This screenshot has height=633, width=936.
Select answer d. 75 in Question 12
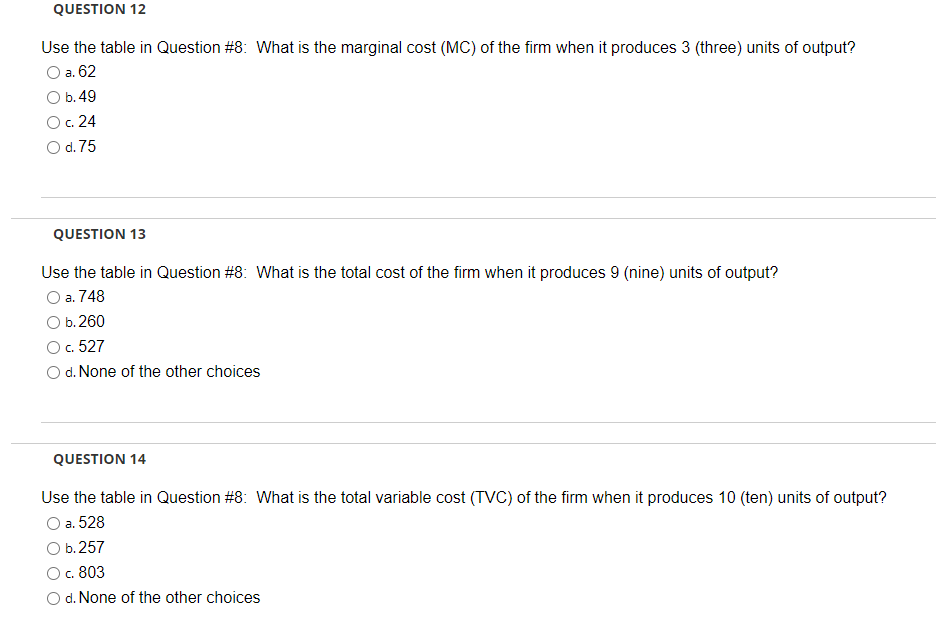pyautogui.click(x=53, y=147)
